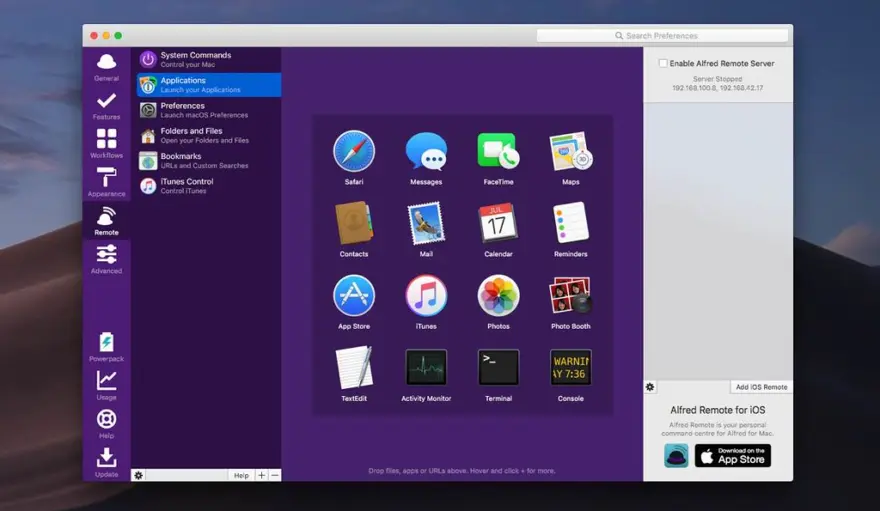Click the FaceTime icon
880x511 pixels.
pos(498,151)
